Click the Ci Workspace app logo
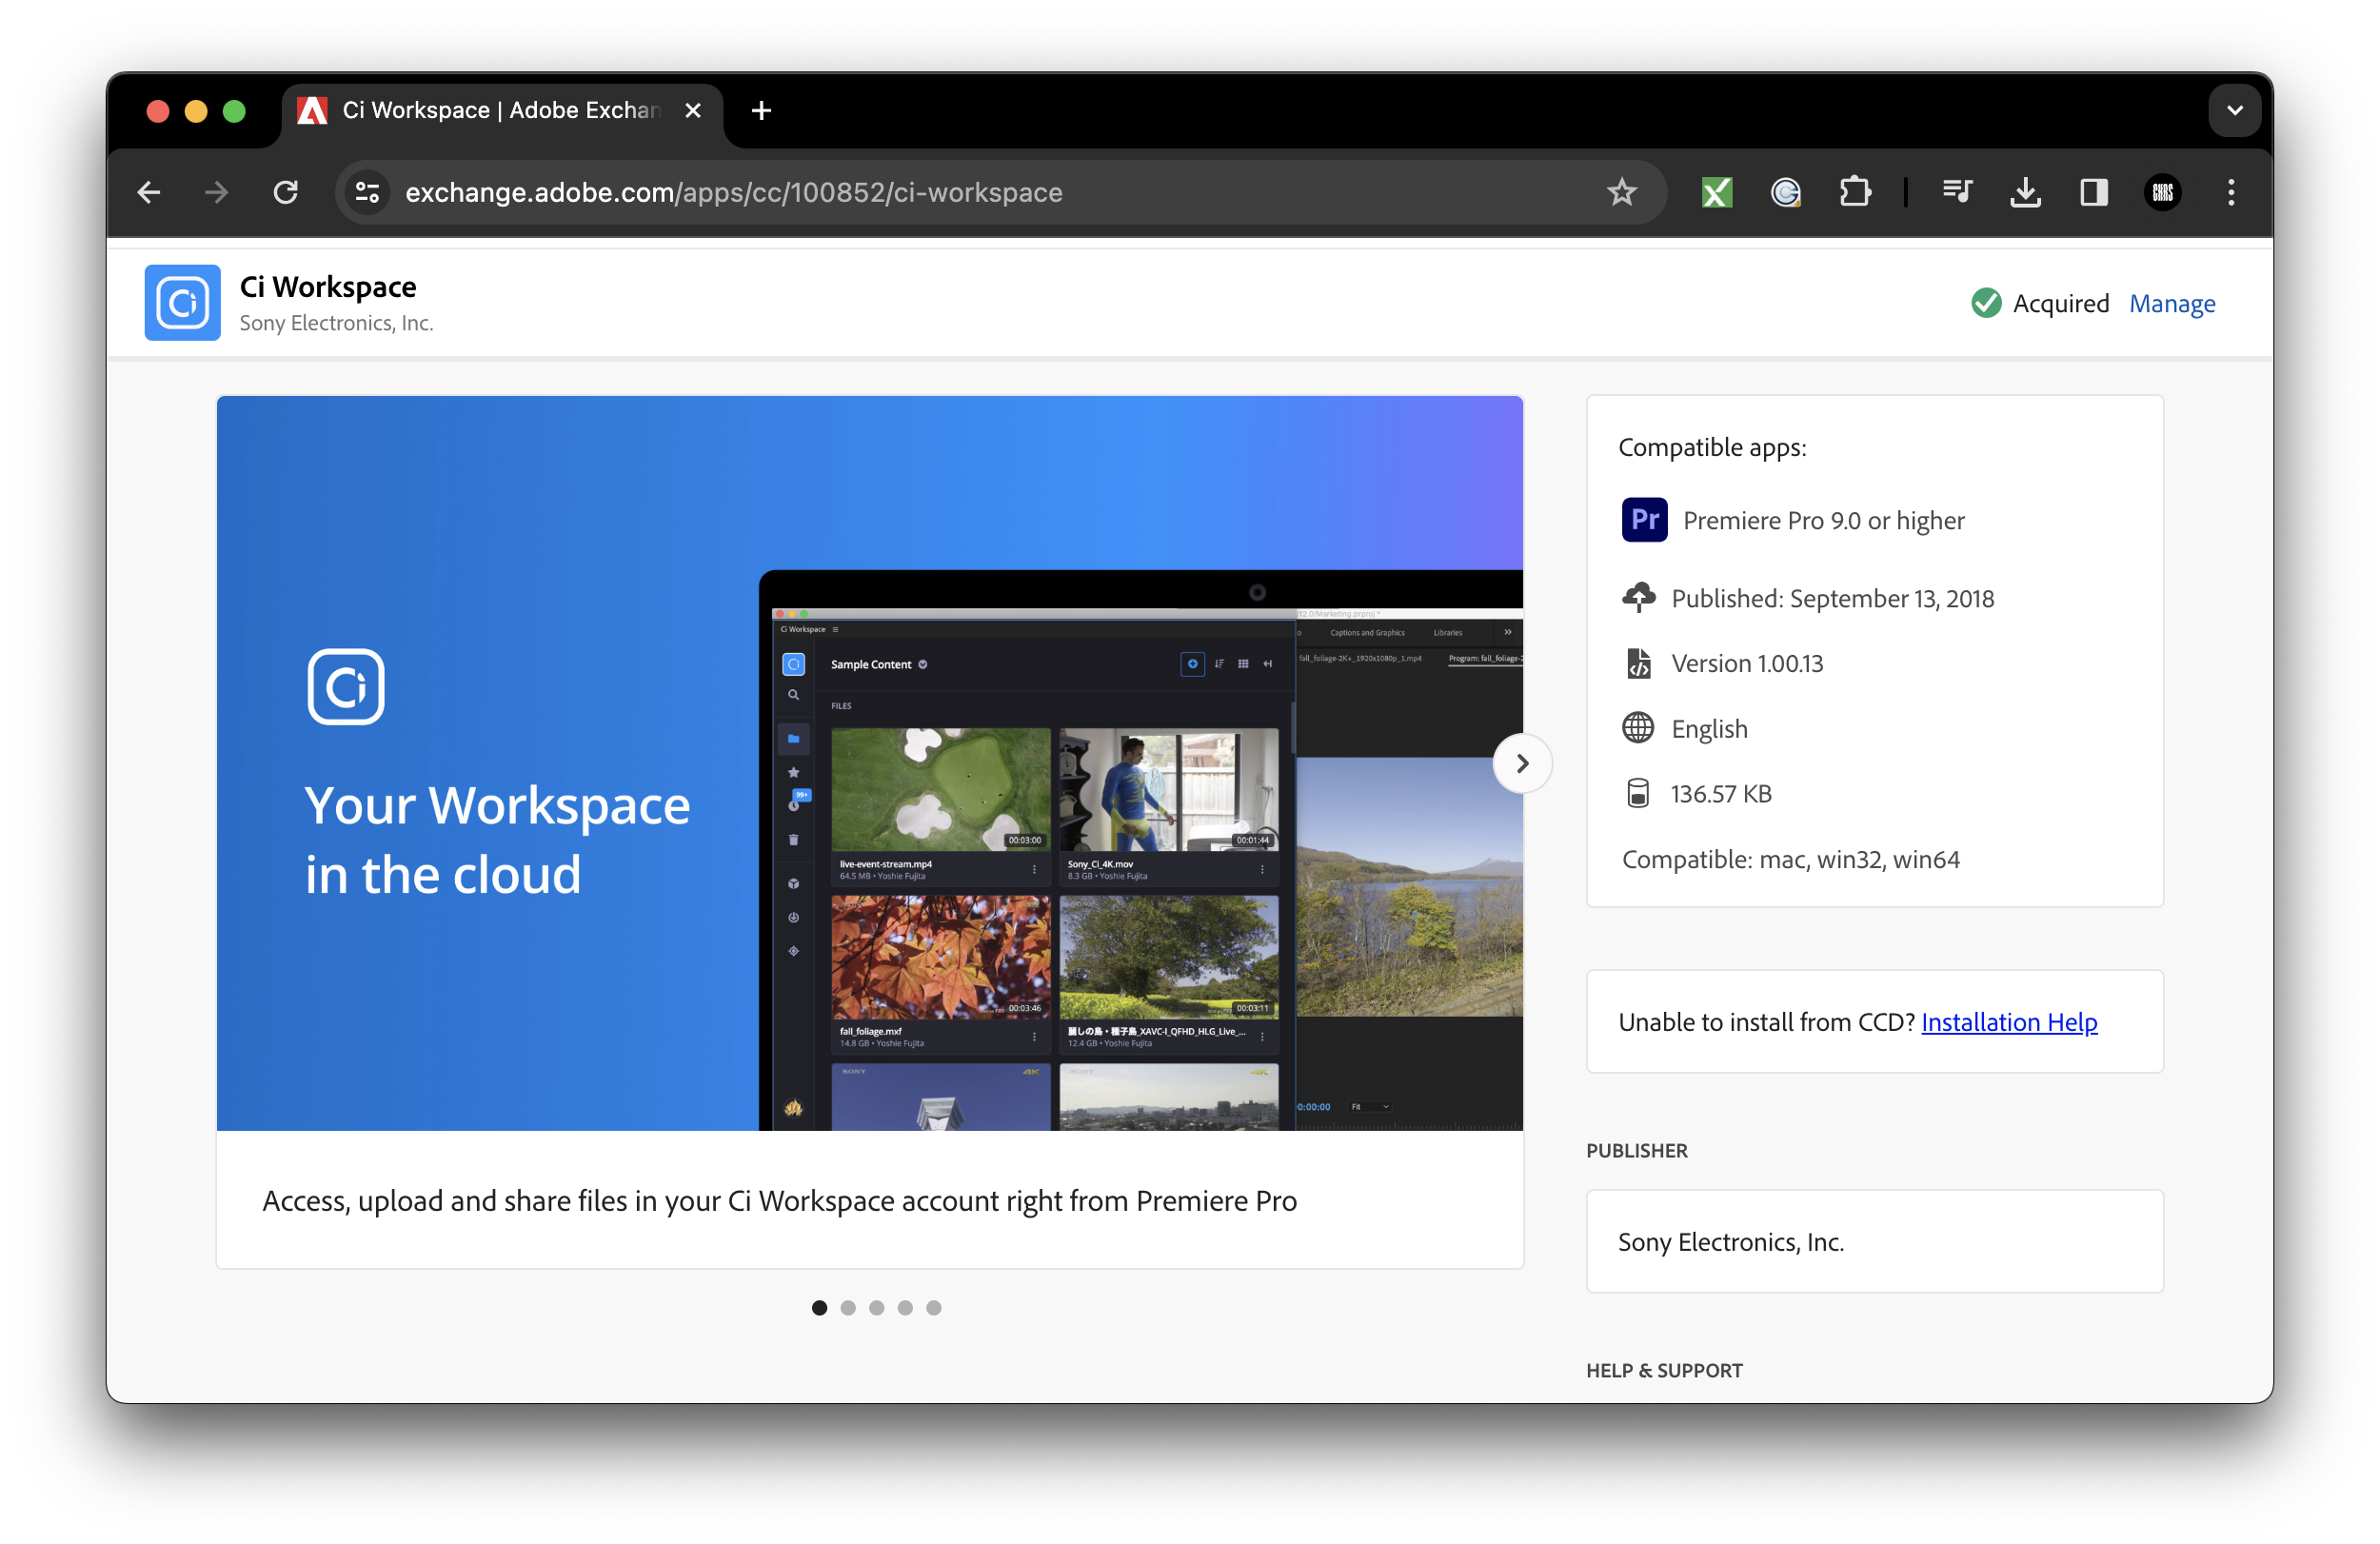2380x1544 pixels. pyautogui.click(x=182, y=303)
